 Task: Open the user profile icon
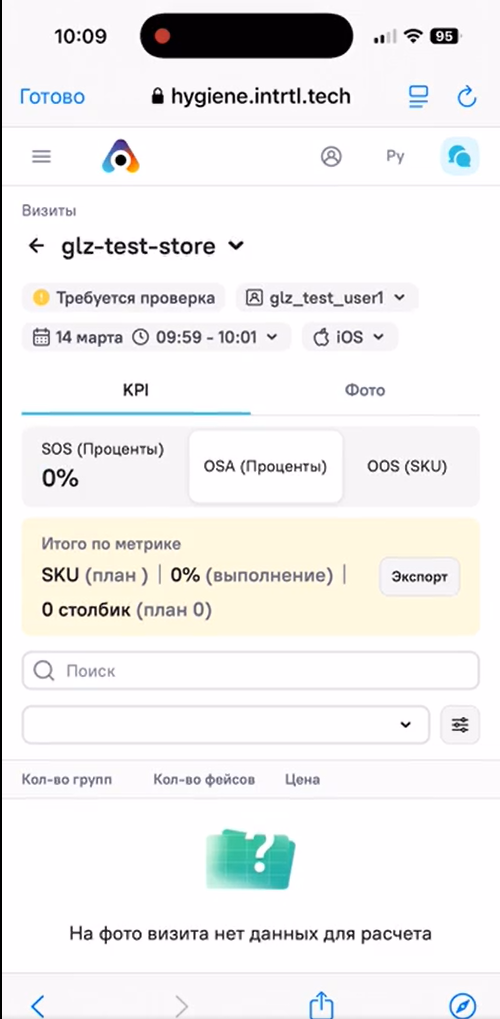tap(332, 157)
